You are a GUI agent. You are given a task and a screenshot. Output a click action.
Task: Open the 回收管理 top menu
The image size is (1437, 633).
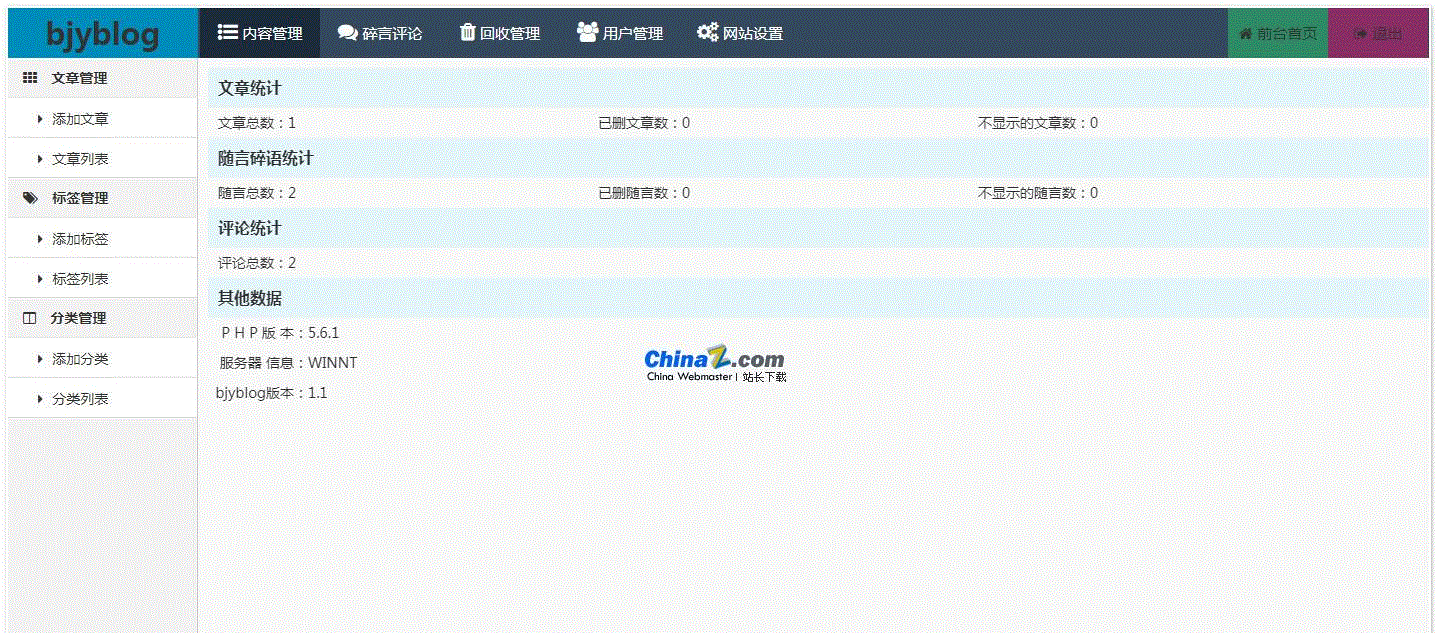point(500,33)
